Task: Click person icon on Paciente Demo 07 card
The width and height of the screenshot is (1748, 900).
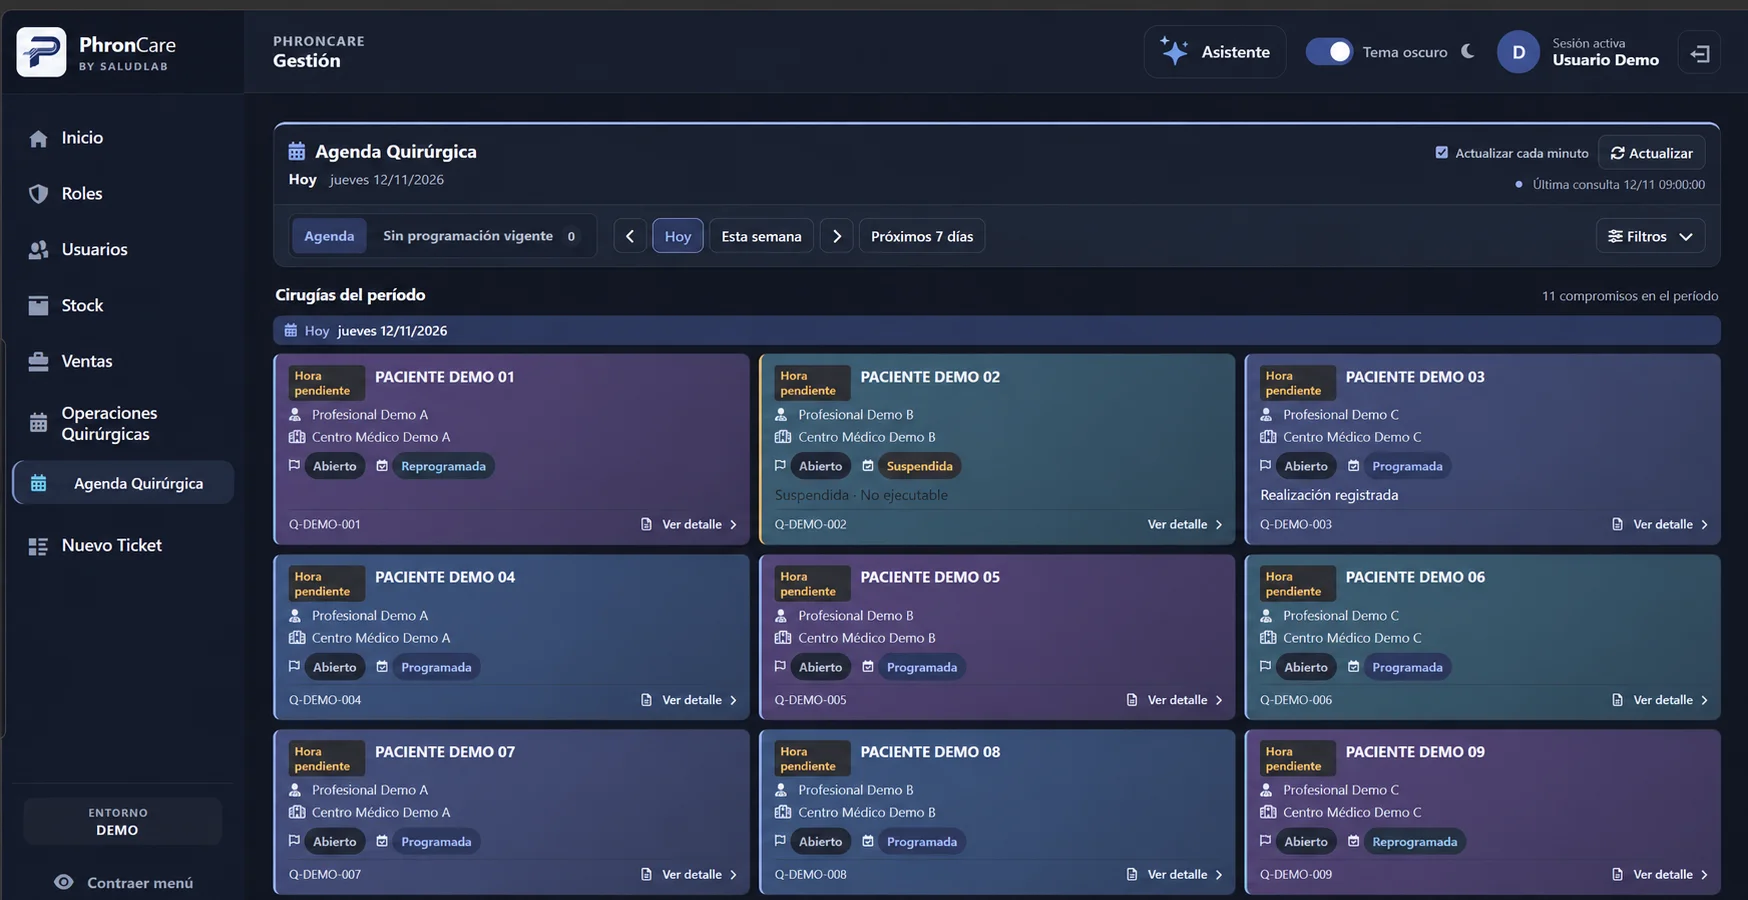Action: click(295, 789)
